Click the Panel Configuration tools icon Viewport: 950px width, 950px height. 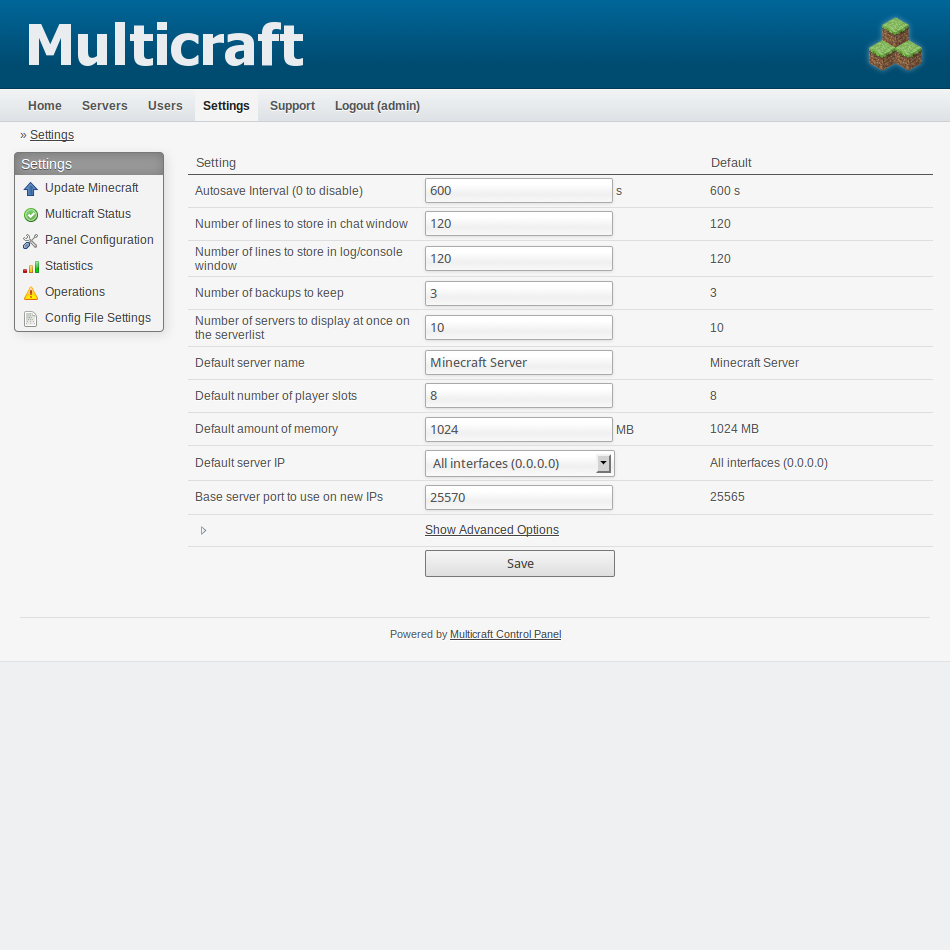click(x=30, y=241)
